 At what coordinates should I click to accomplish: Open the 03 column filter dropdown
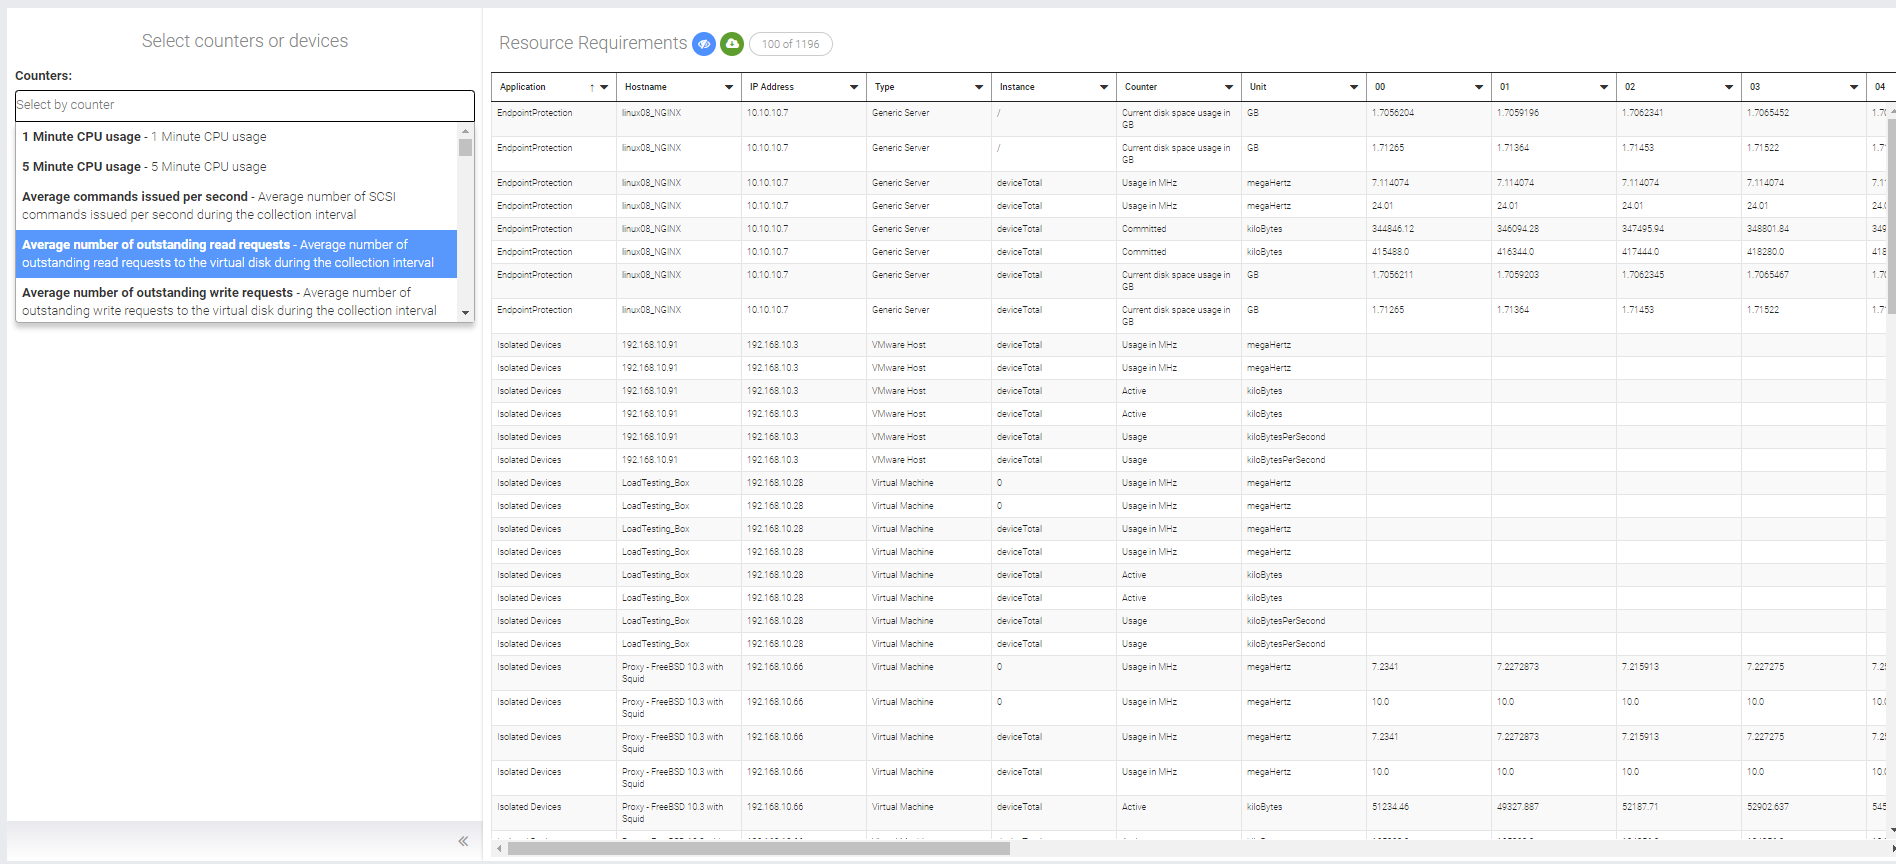(x=1854, y=87)
